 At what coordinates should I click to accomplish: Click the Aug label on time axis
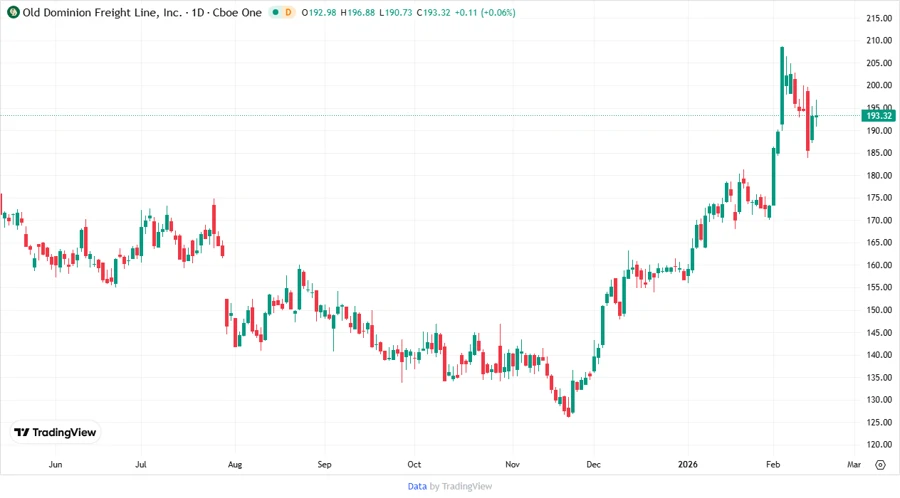coord(235,465)
